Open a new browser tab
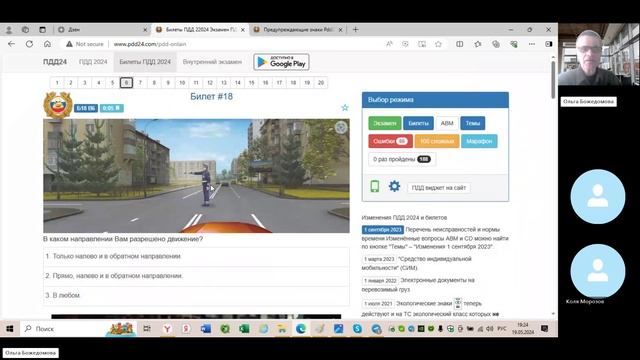Image resolution: width=640 pixels, height=360 pixels. (356, 29)
